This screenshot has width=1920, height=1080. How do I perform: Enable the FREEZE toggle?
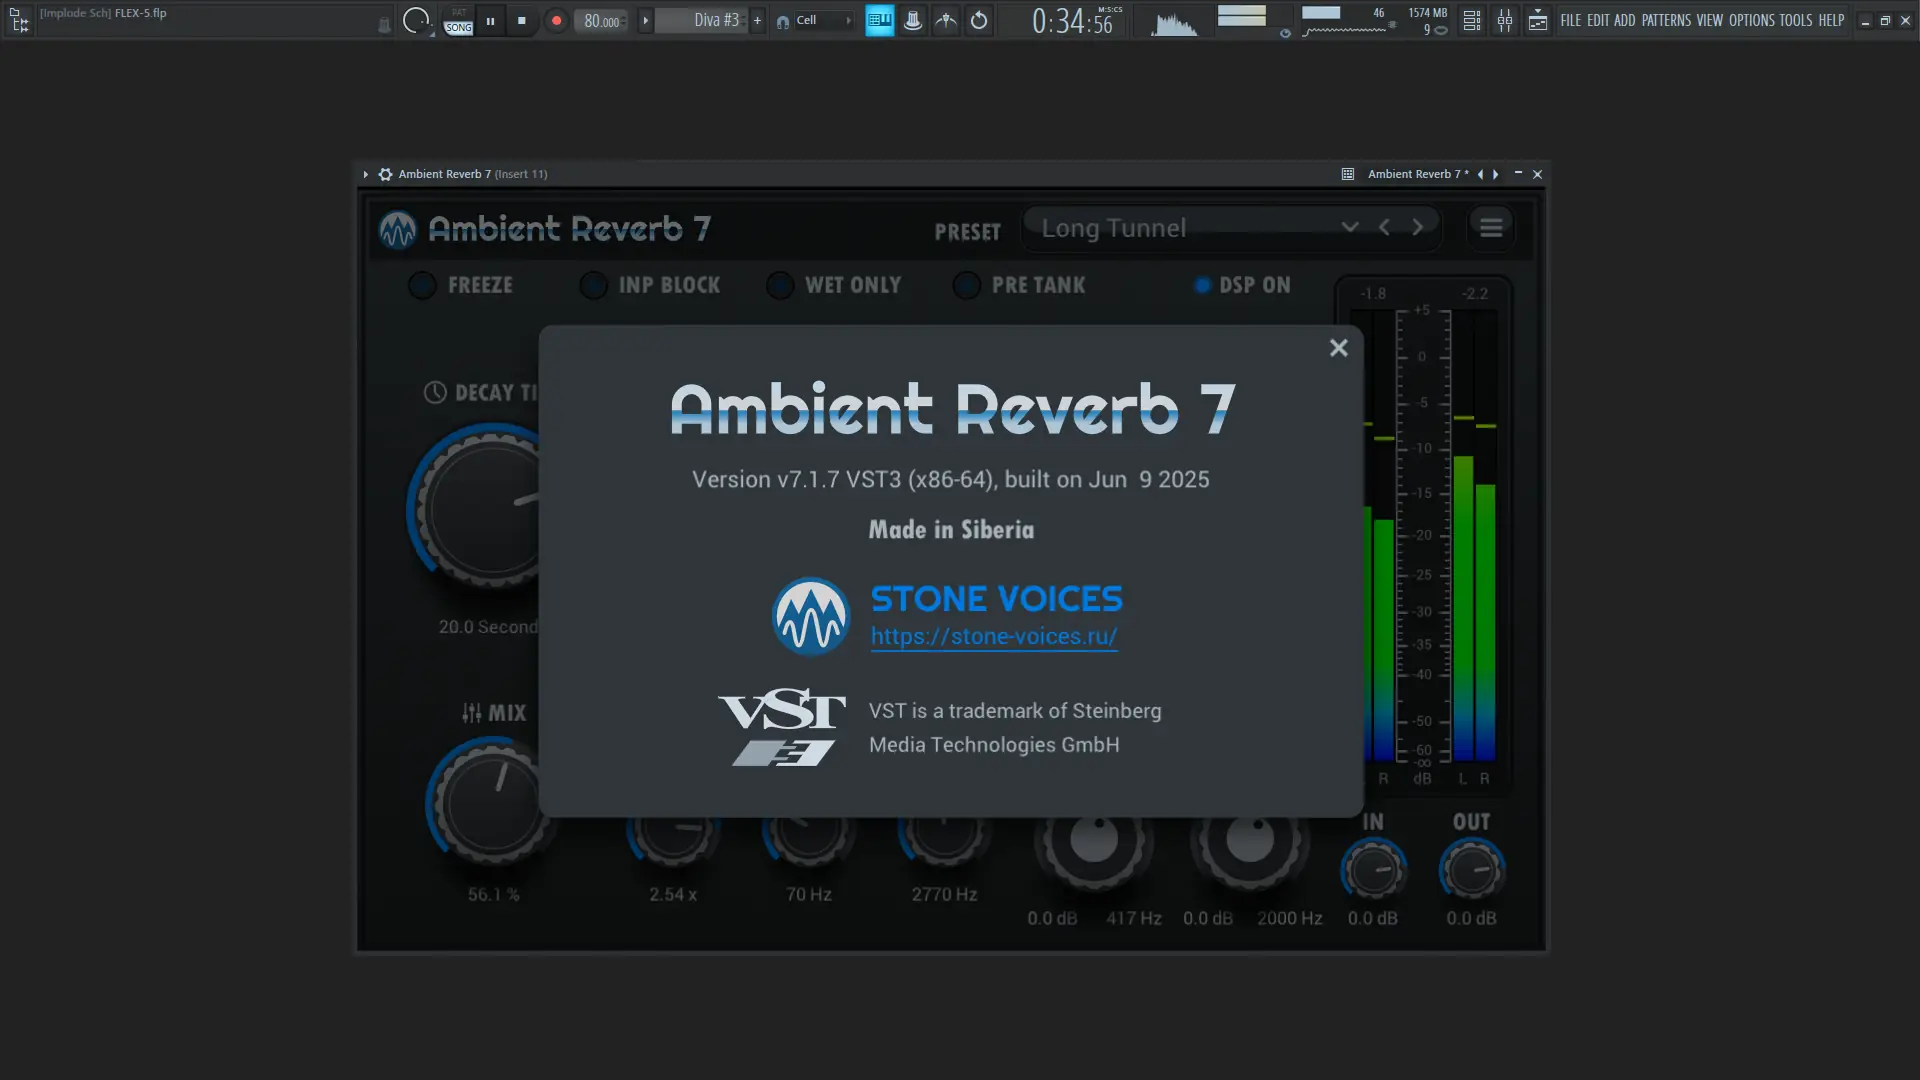[x=423, y=286]
